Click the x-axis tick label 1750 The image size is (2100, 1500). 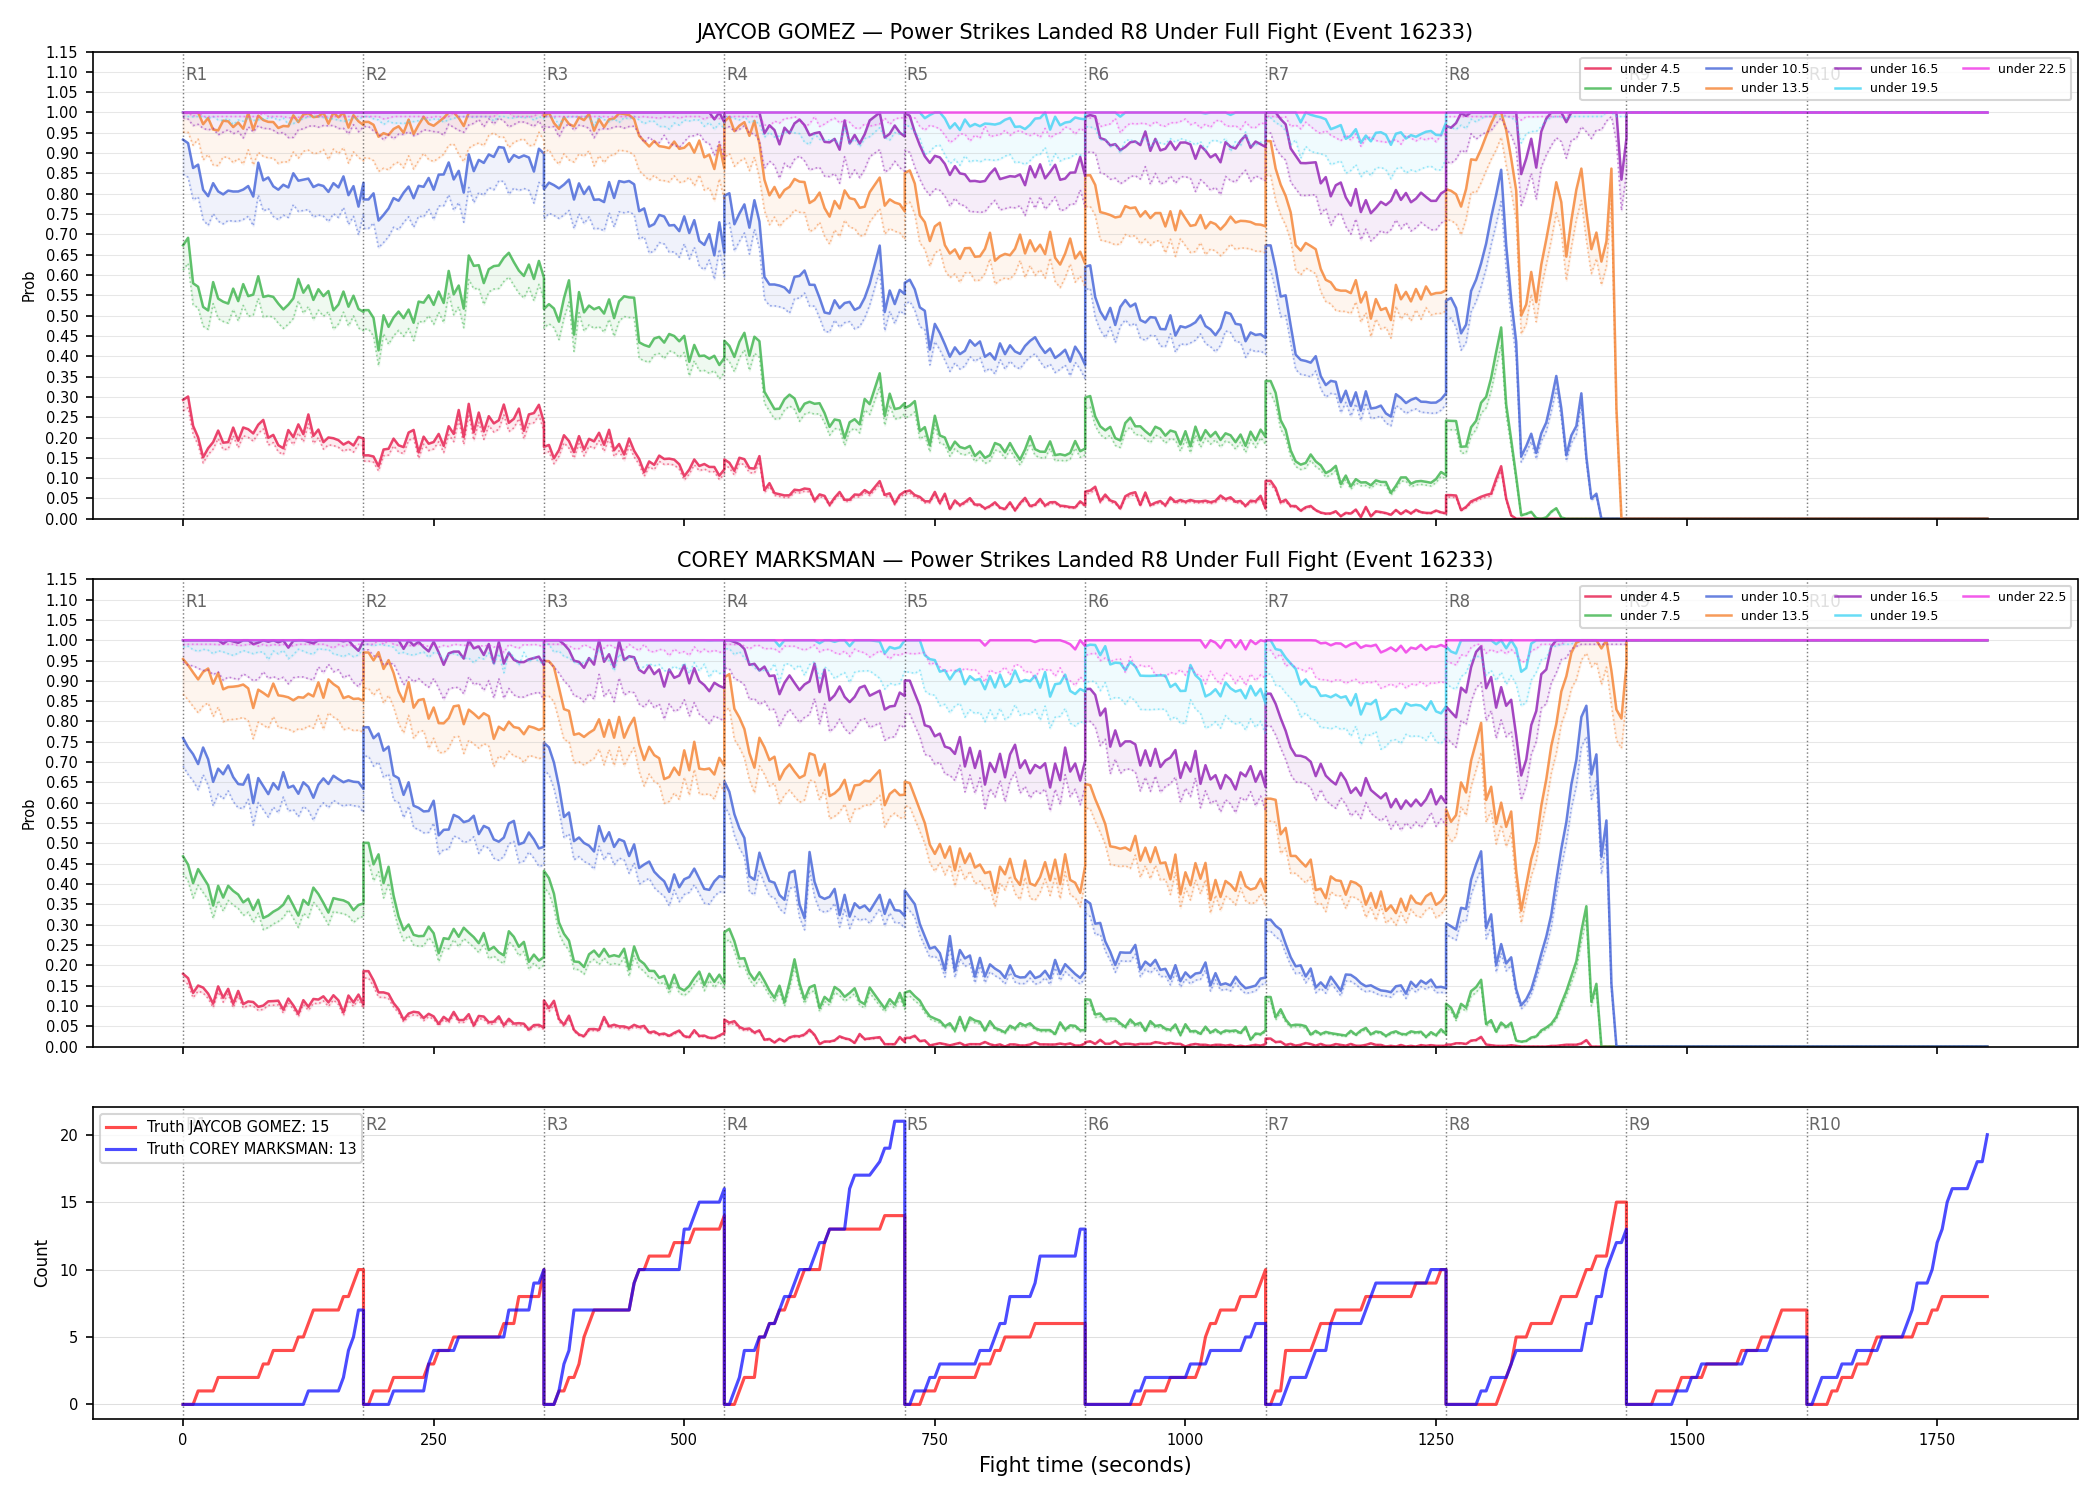coord(1937,1440)
